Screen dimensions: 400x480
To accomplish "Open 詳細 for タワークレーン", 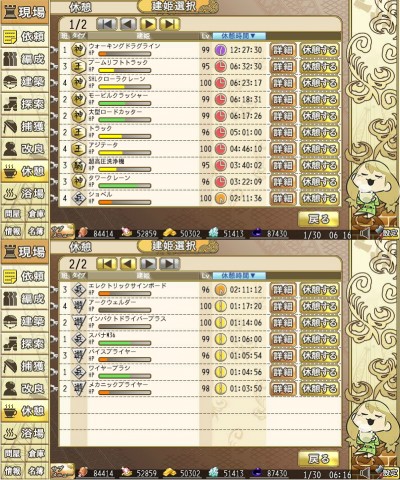I will [x=283, y=182].
